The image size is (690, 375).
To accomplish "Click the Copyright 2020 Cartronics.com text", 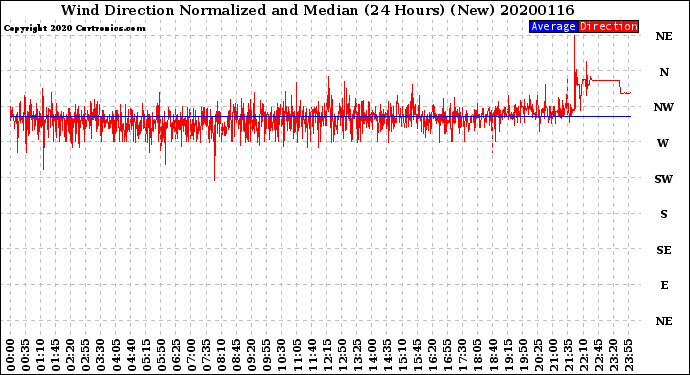I will click(x=74, y=28).
